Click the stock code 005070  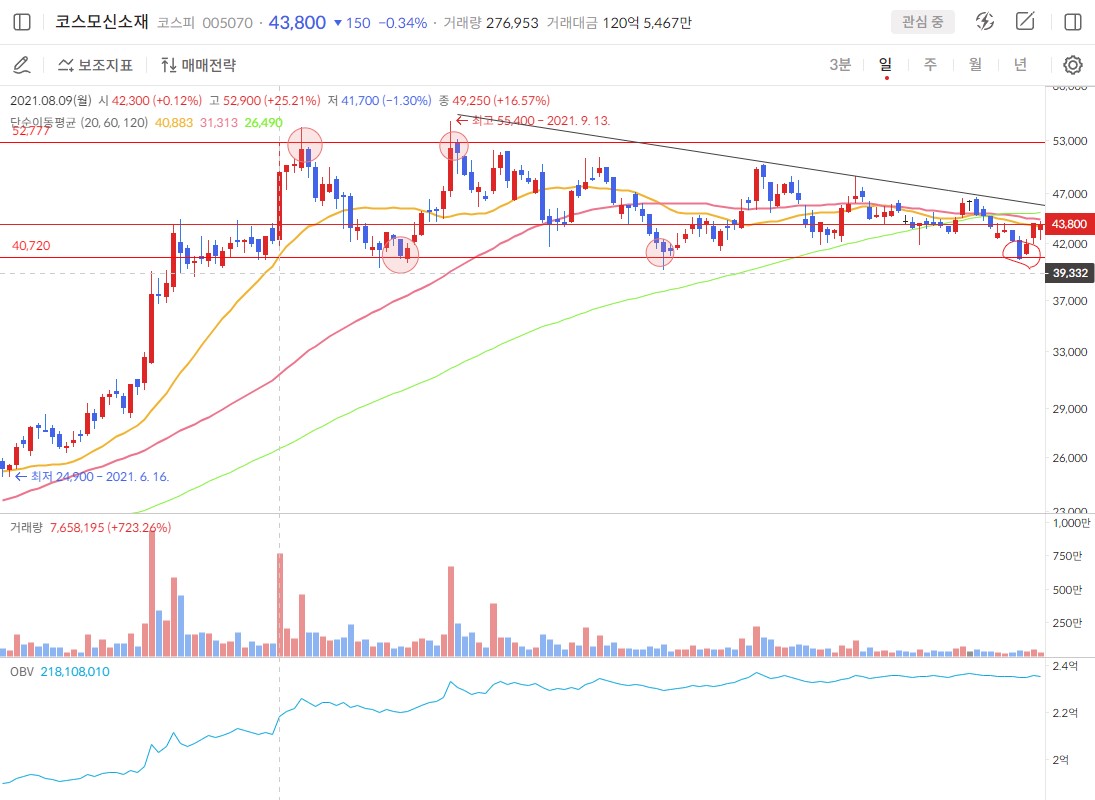[x=228, y=23]
